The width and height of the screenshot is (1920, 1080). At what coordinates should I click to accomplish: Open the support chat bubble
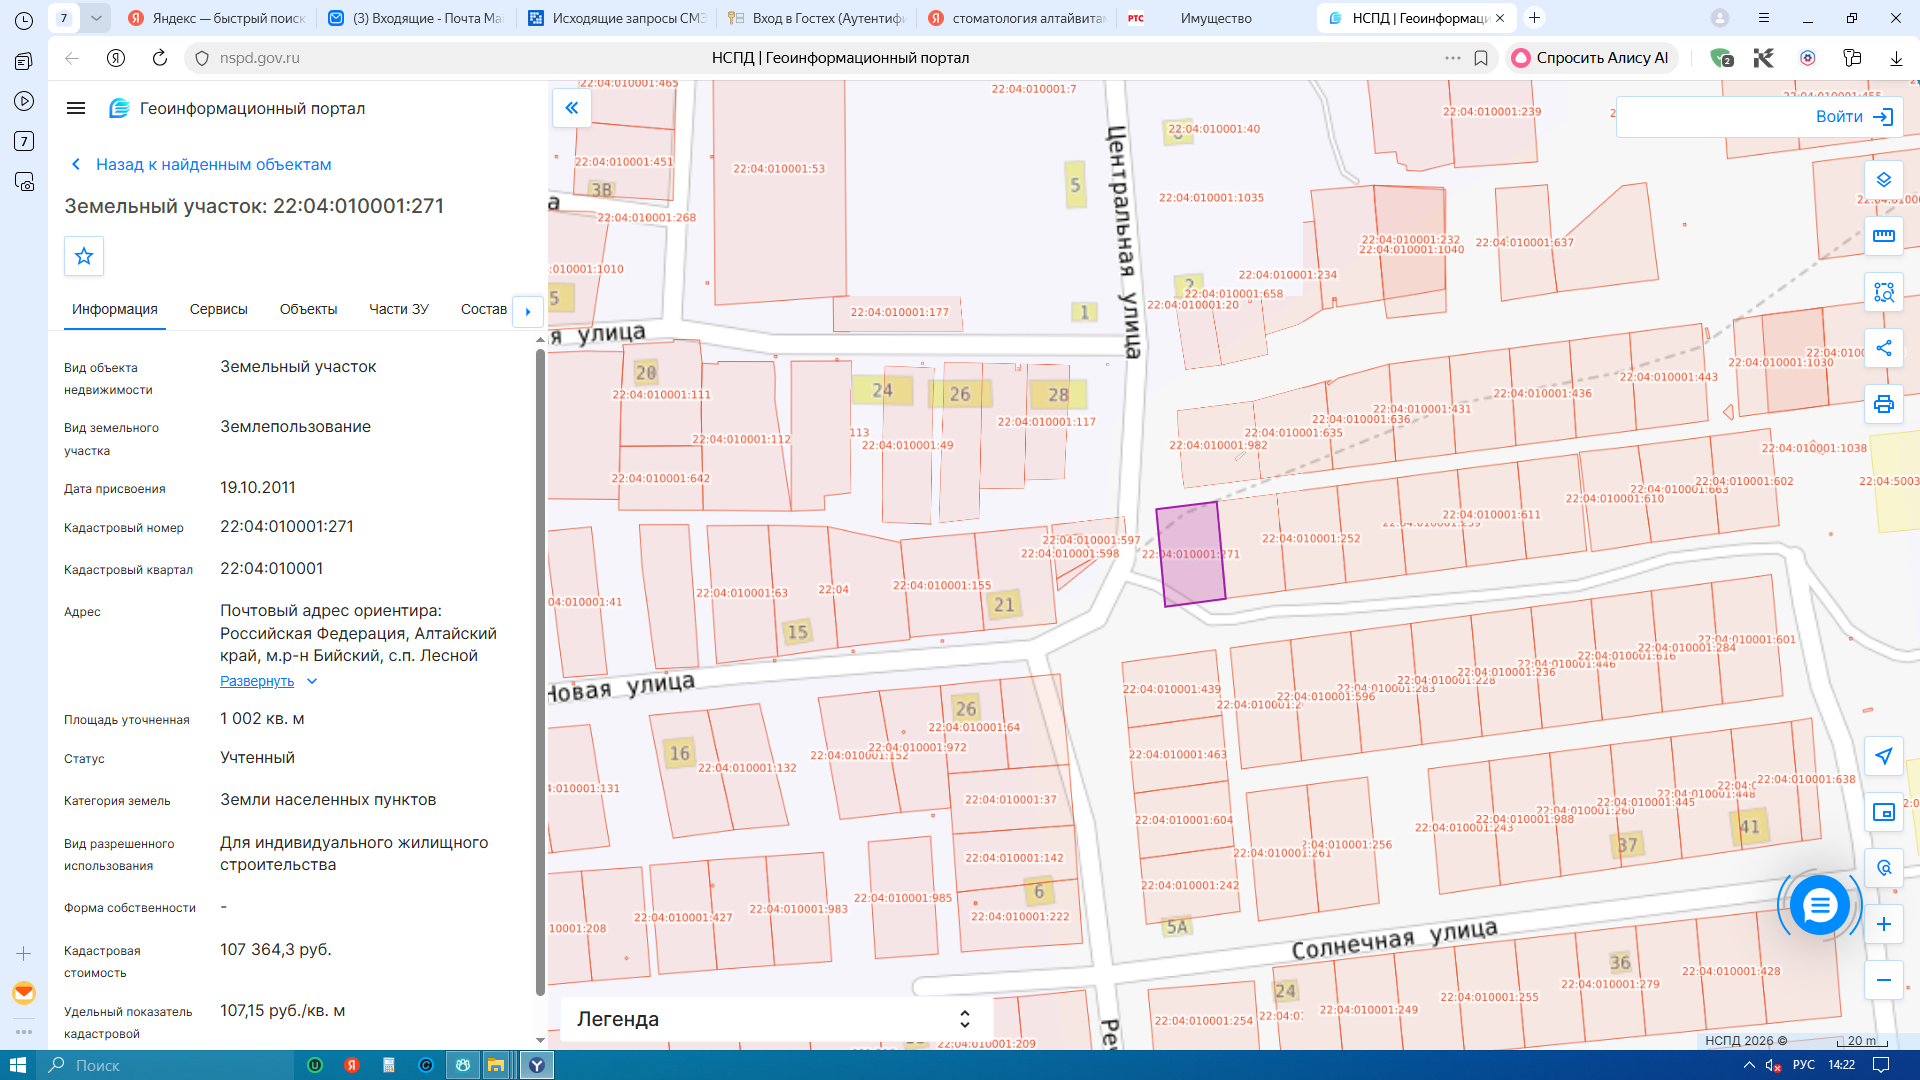[x=1820, y=906]
